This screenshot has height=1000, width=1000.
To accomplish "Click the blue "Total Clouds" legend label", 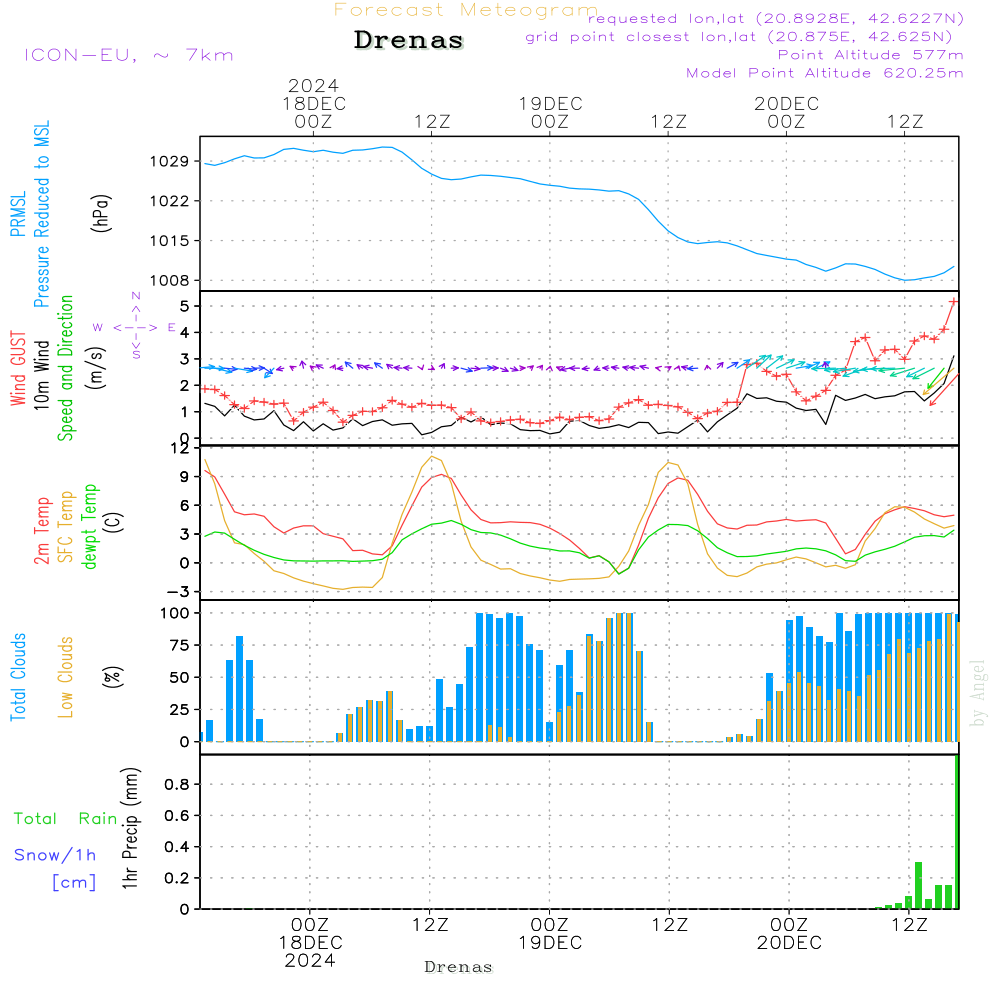I will coord(18,677).
